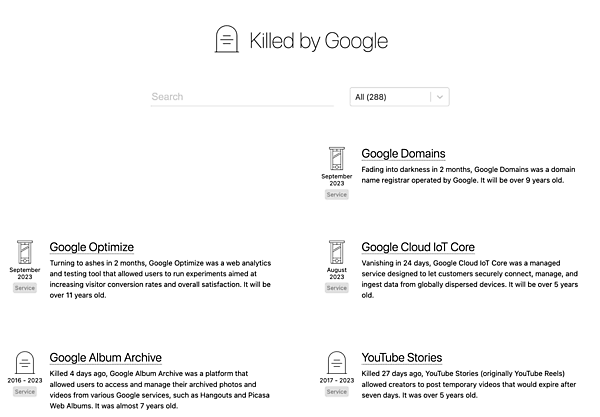Click the guillotine icon for Google Cloud IoT Core
Screen dimensions: 600x417
click(x=337, y=252)
